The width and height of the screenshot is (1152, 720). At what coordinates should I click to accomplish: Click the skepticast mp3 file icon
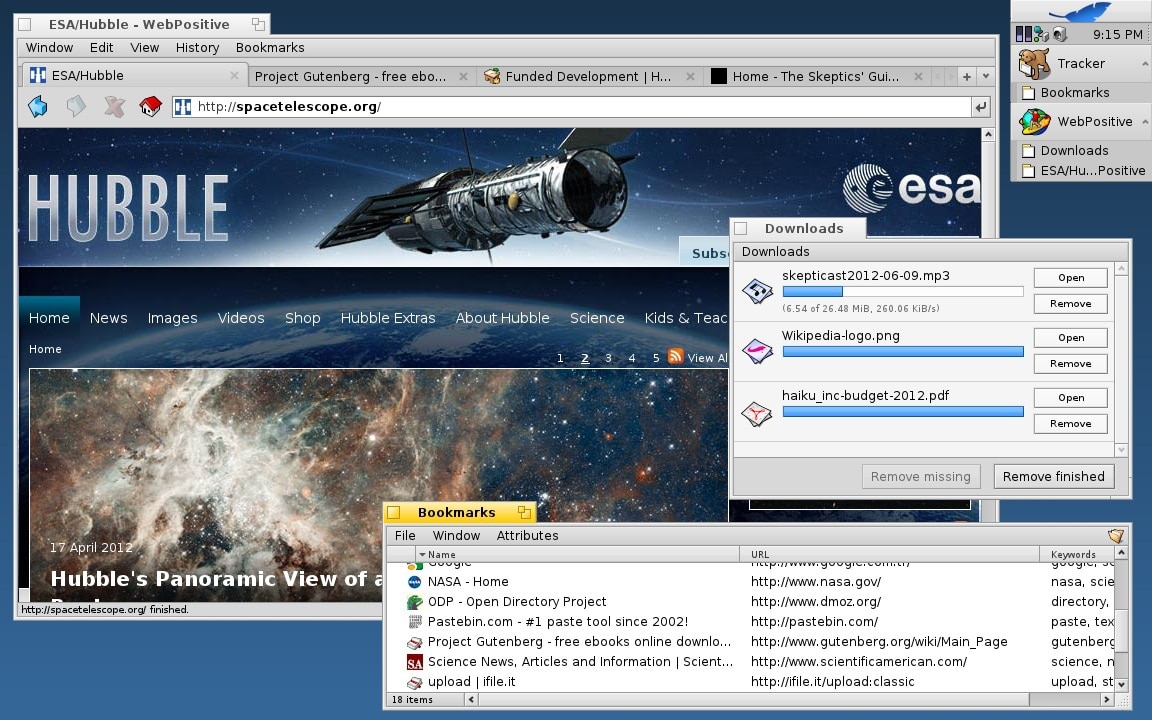(x=757, y=291)
